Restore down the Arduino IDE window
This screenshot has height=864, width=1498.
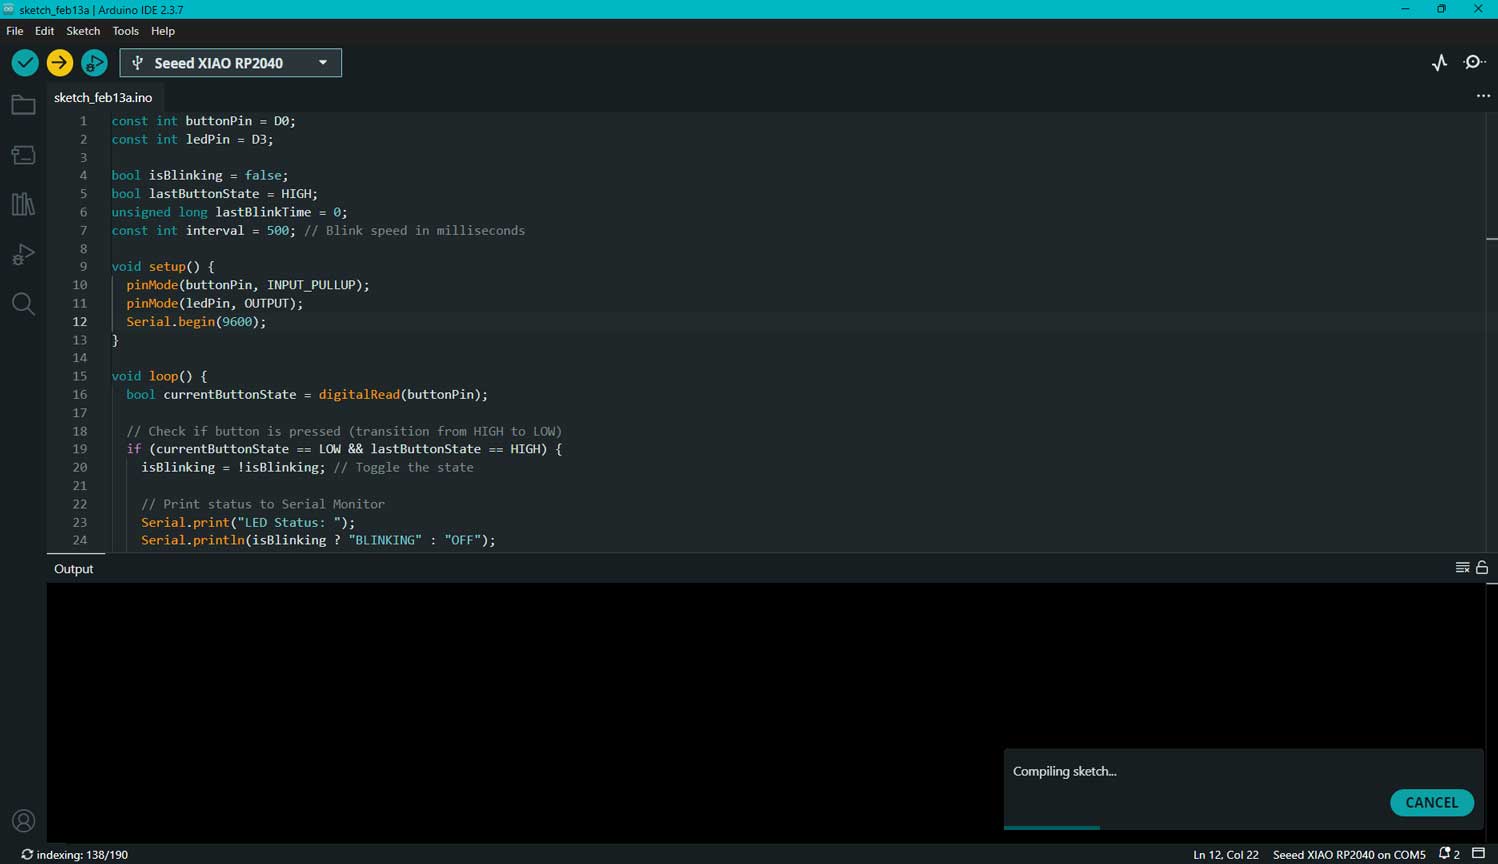pyautogui.click(x=1441, y=9)
